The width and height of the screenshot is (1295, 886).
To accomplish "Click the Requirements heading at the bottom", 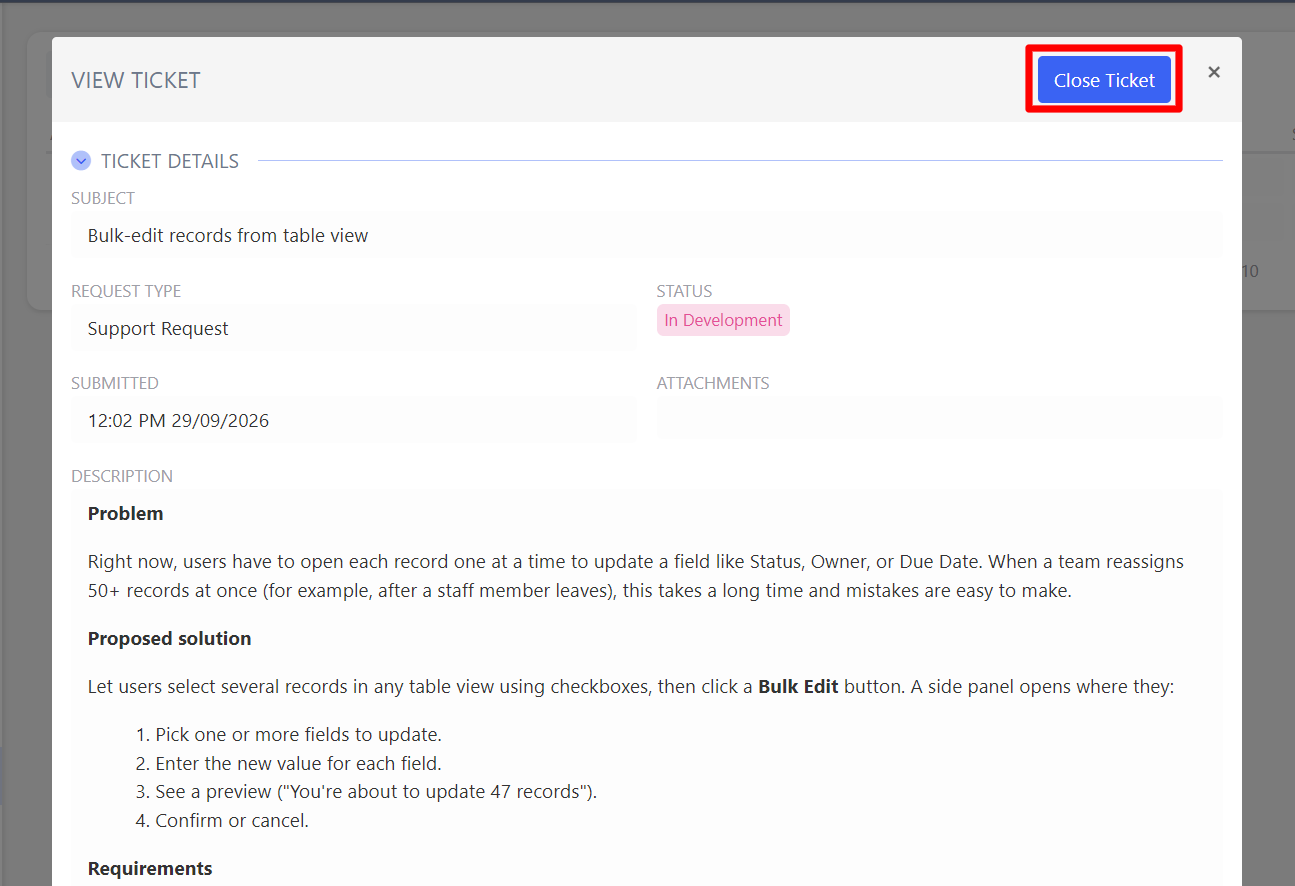I will tap(150, 869).
